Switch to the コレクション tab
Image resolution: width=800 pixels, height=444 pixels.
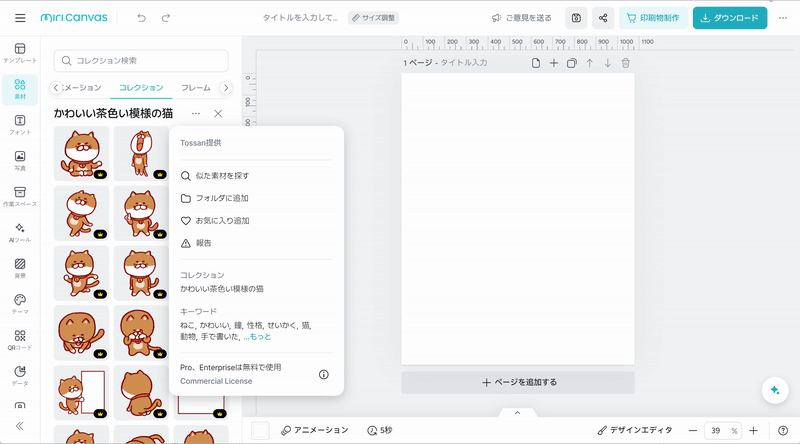click(x=141, y=88)
